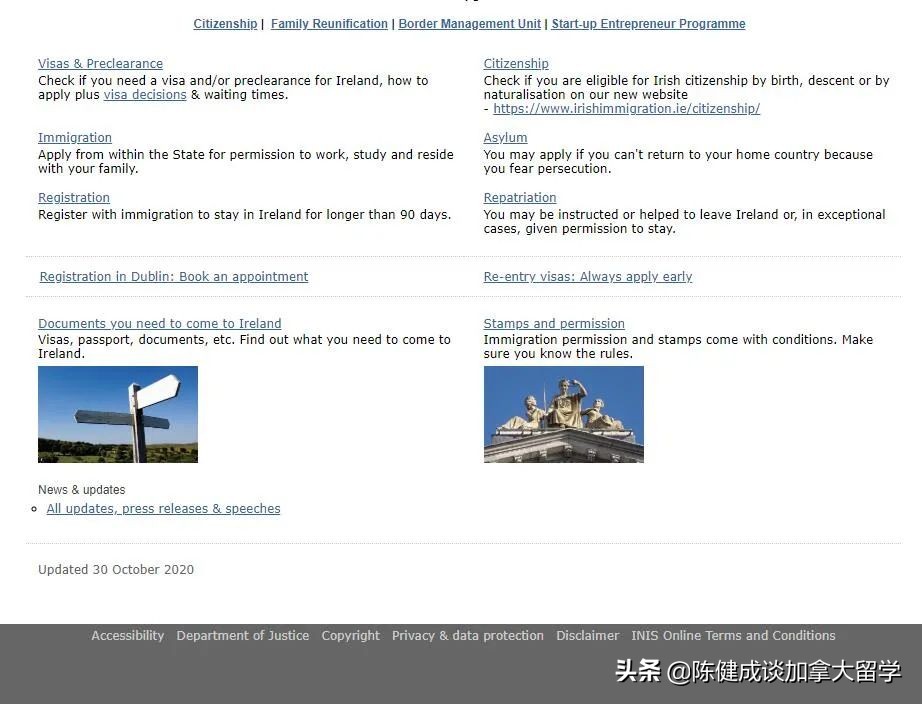922x704 pixels.
Task: Open the Family Reunification section
Action: [x=329, y=23]
